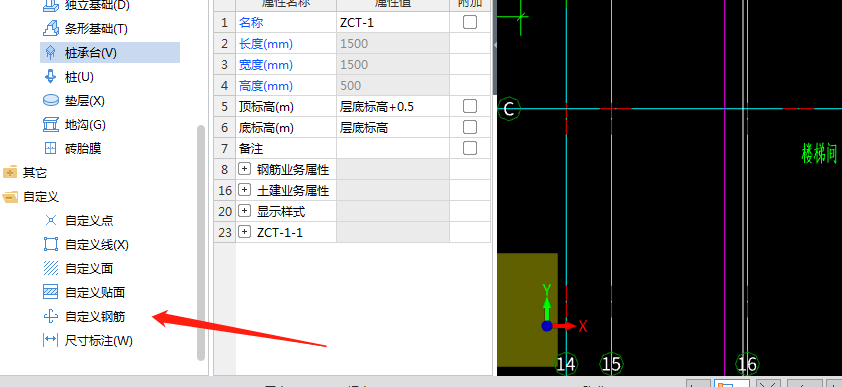Click the 自定义贴面 icon
This screenshot has height=387, width=842.
click(50, 292)
